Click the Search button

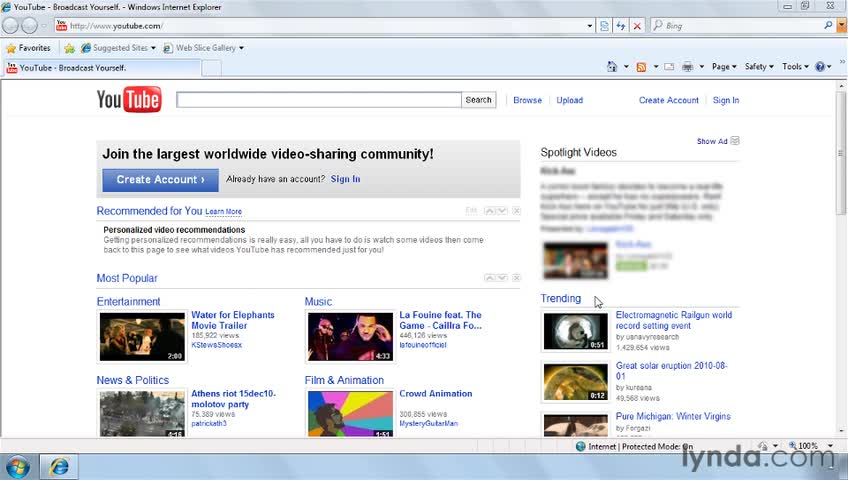tap(478, 100)
